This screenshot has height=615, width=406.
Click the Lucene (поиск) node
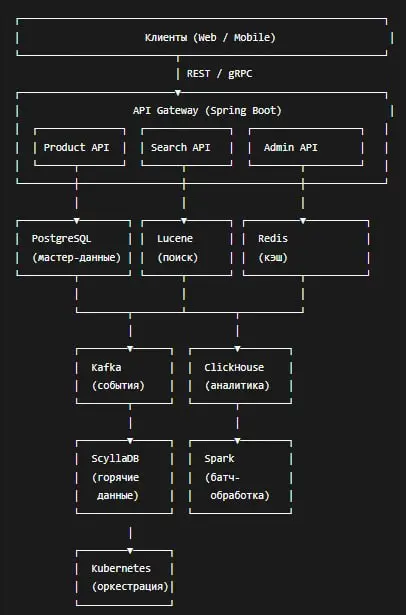pyautogui.click(x=187, y=248)
